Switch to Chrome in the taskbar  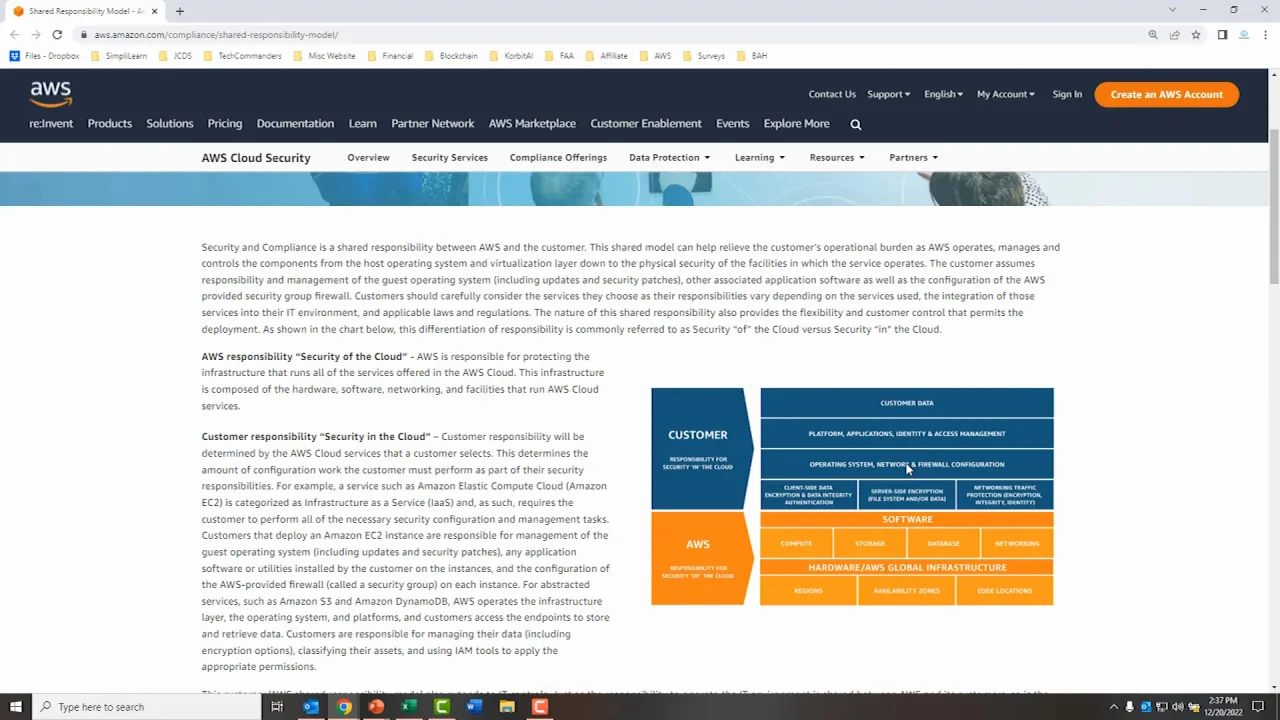pyautogui.click(x=344, y=707)
